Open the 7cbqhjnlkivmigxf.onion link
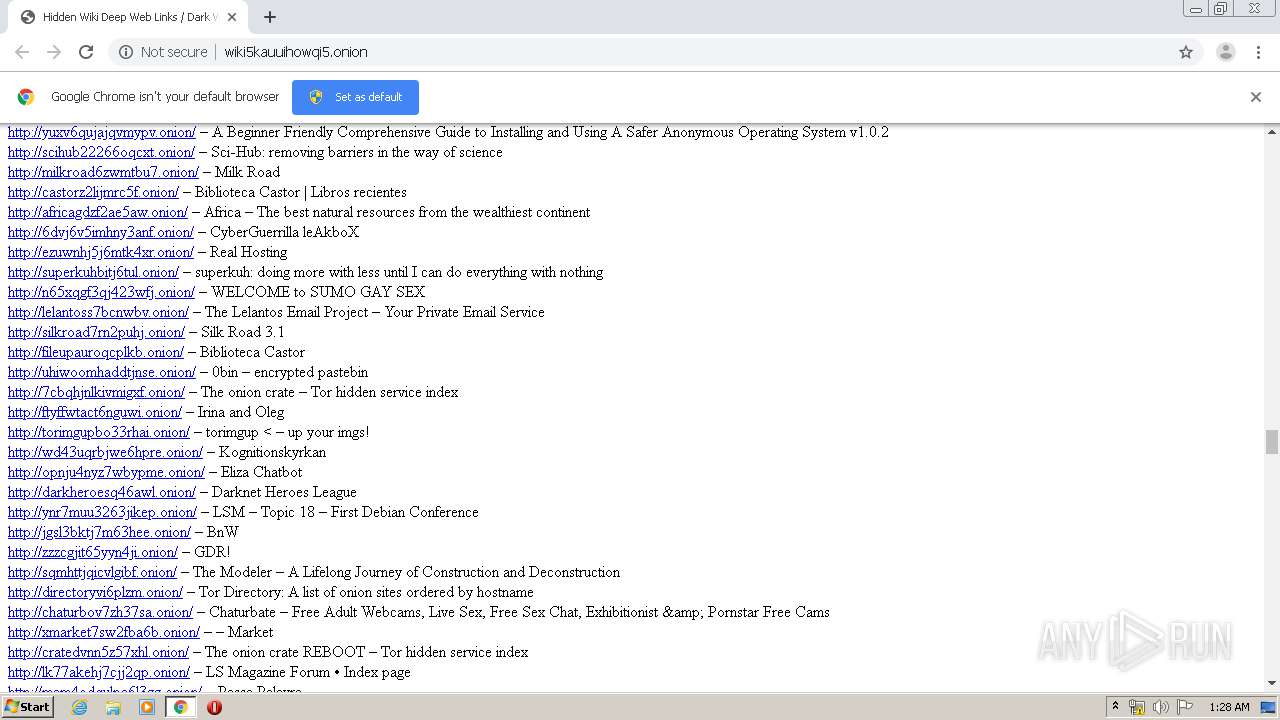 point(96,392)
